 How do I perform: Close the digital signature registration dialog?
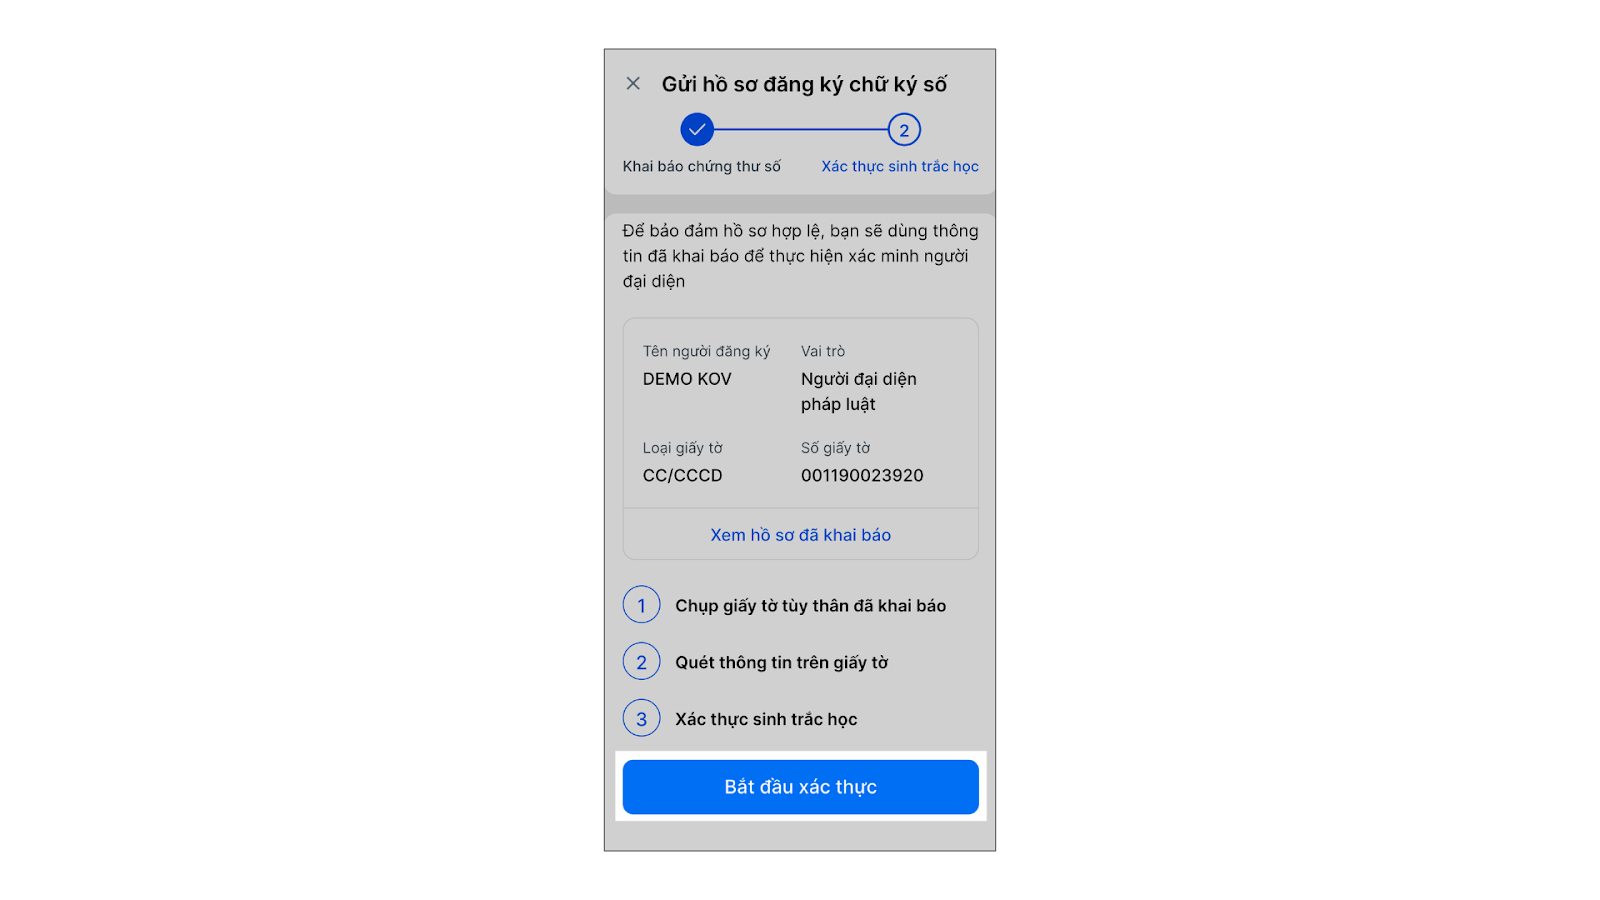633,84
